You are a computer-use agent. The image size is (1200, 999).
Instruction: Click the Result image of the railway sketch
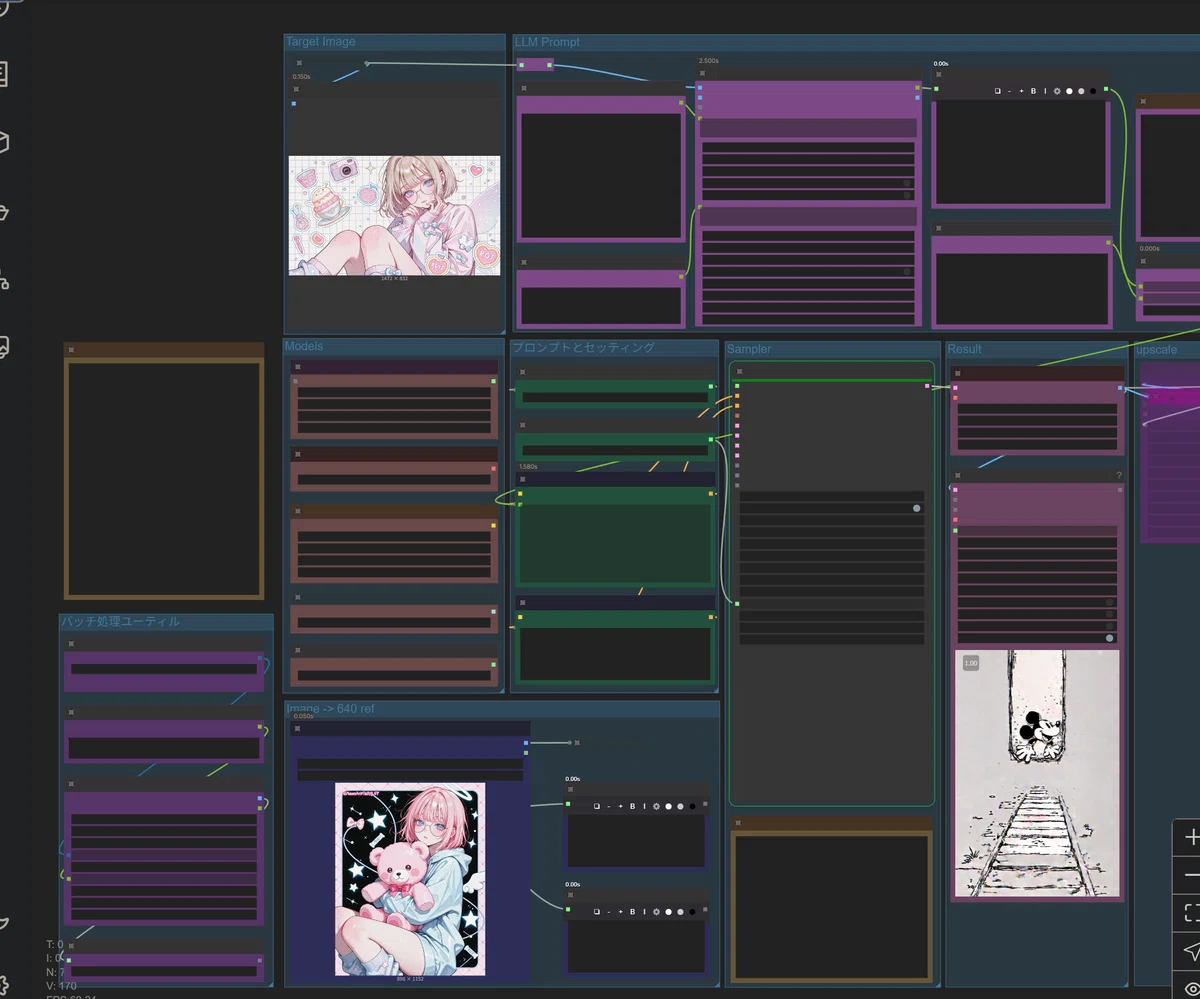point(1036,774)
